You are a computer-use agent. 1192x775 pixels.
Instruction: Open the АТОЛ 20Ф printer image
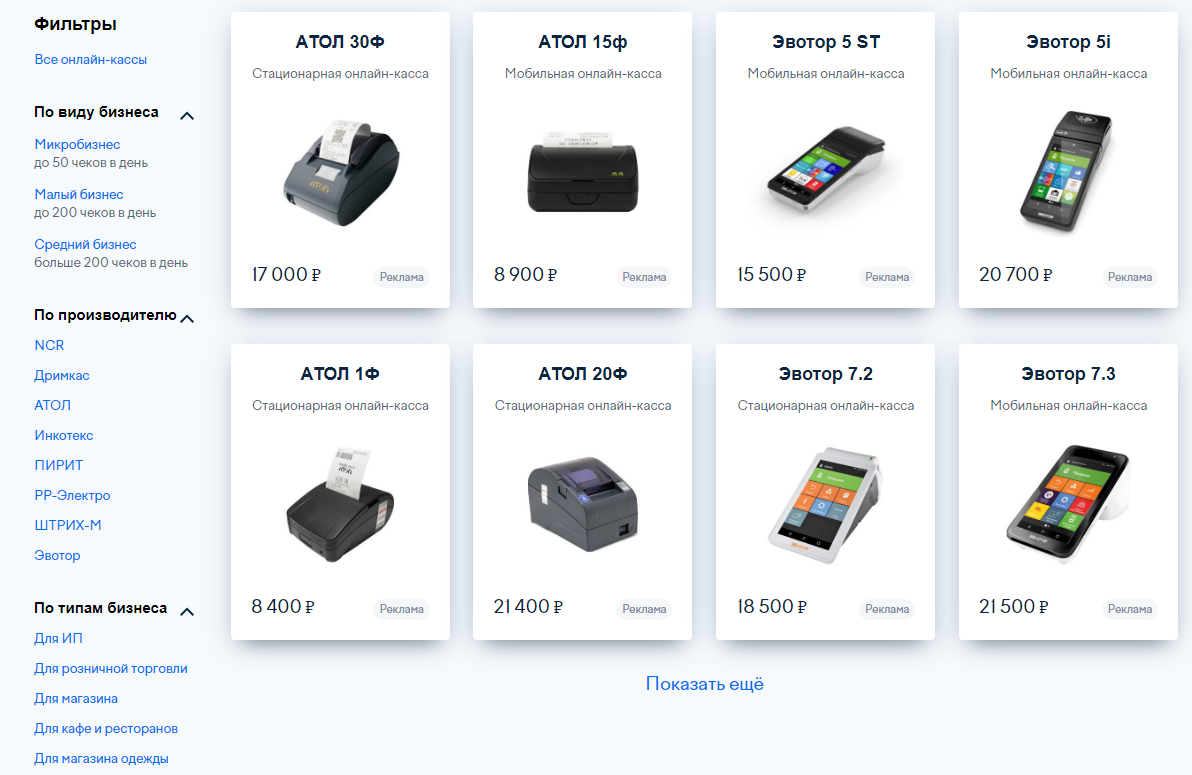point(582,503)
